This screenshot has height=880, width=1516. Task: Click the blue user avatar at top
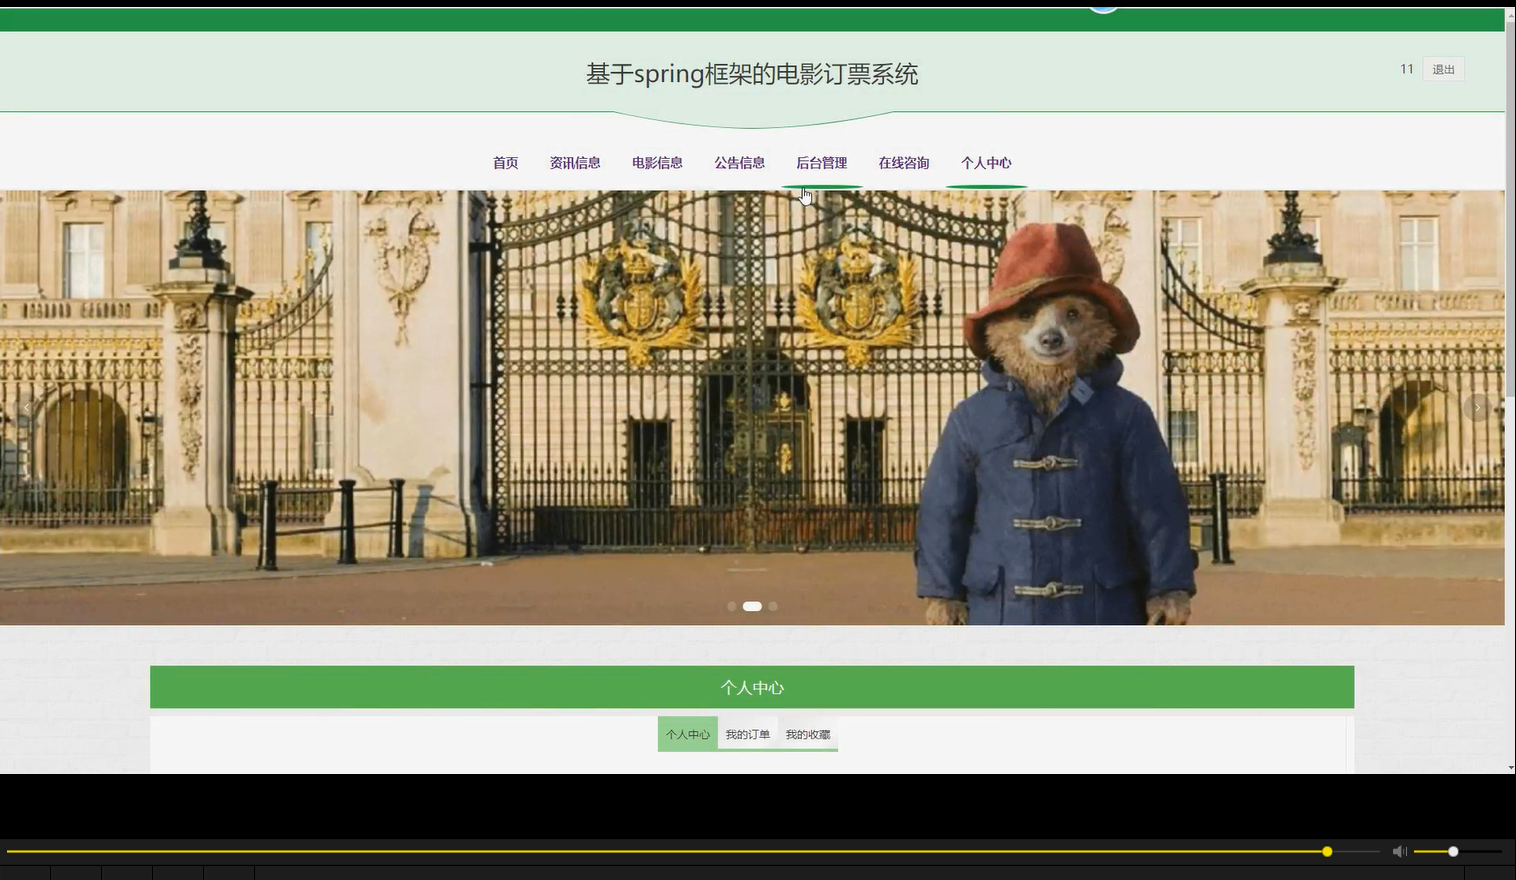point(1102,4)
